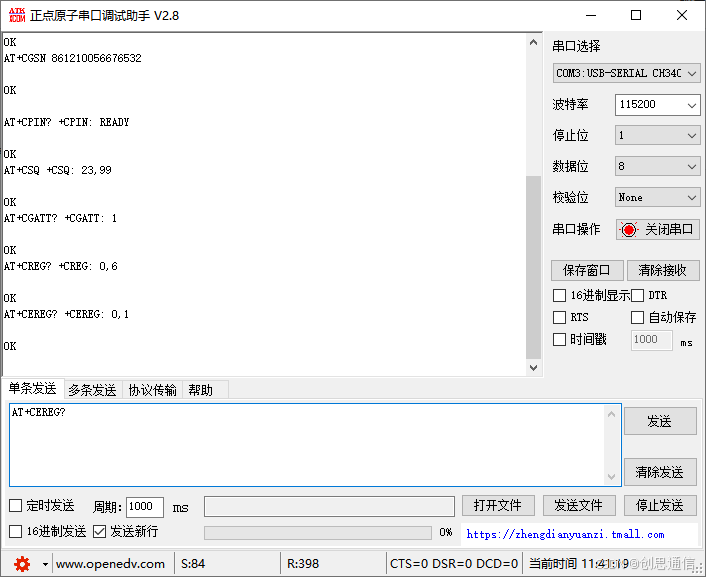706x577 pixels.
Task: Click R:398 received counter
Action: 303,564
